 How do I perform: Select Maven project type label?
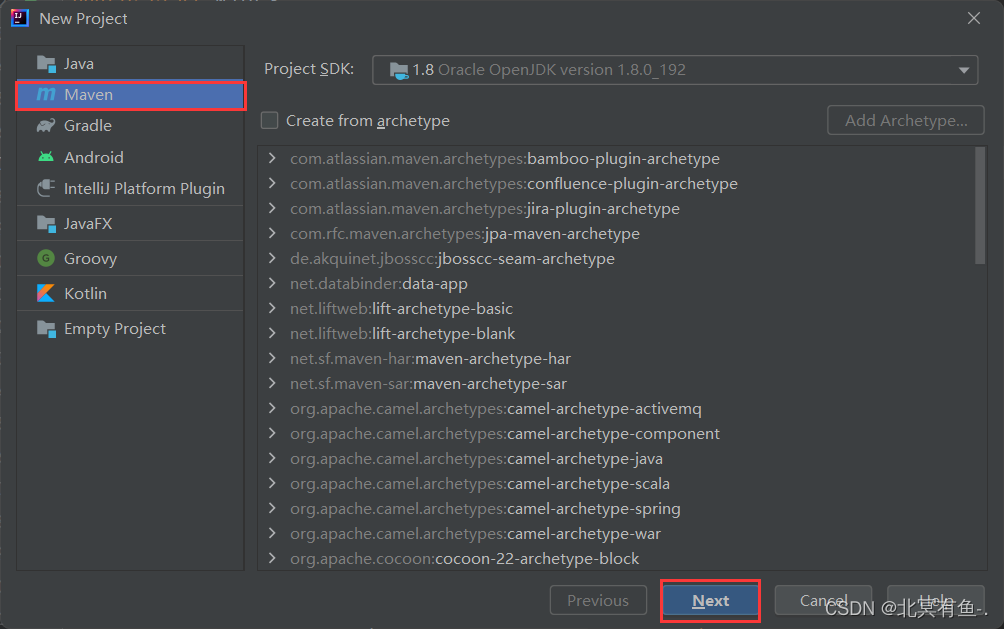pos(88,95)
